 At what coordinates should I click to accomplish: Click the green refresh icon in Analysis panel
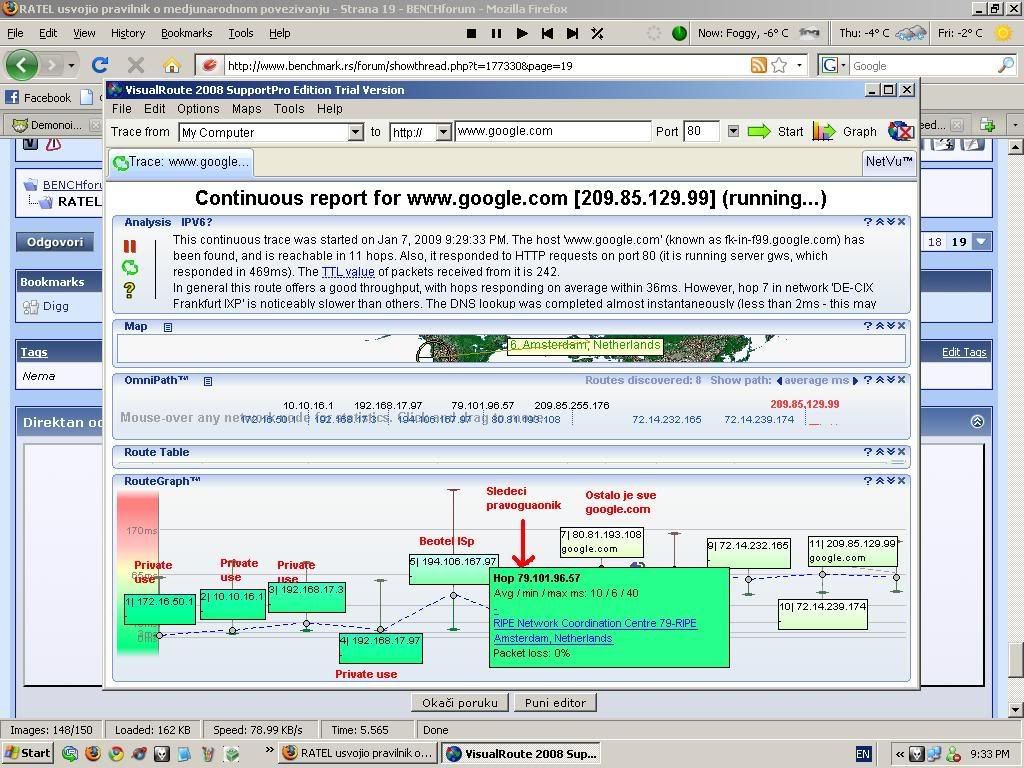click(130, 267)
